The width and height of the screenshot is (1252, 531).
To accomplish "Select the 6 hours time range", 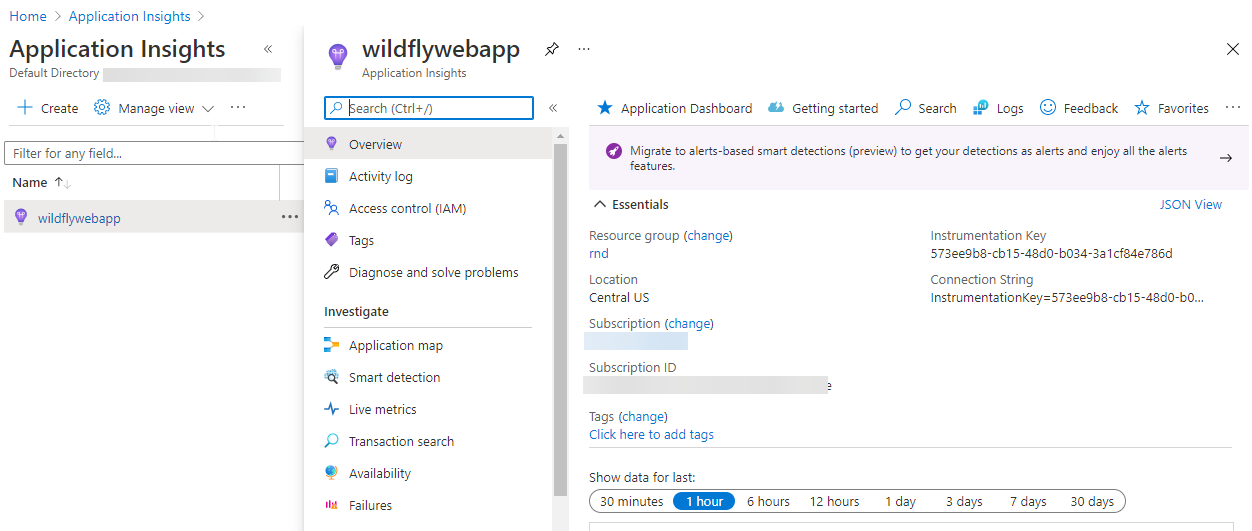I will (768, 501).
